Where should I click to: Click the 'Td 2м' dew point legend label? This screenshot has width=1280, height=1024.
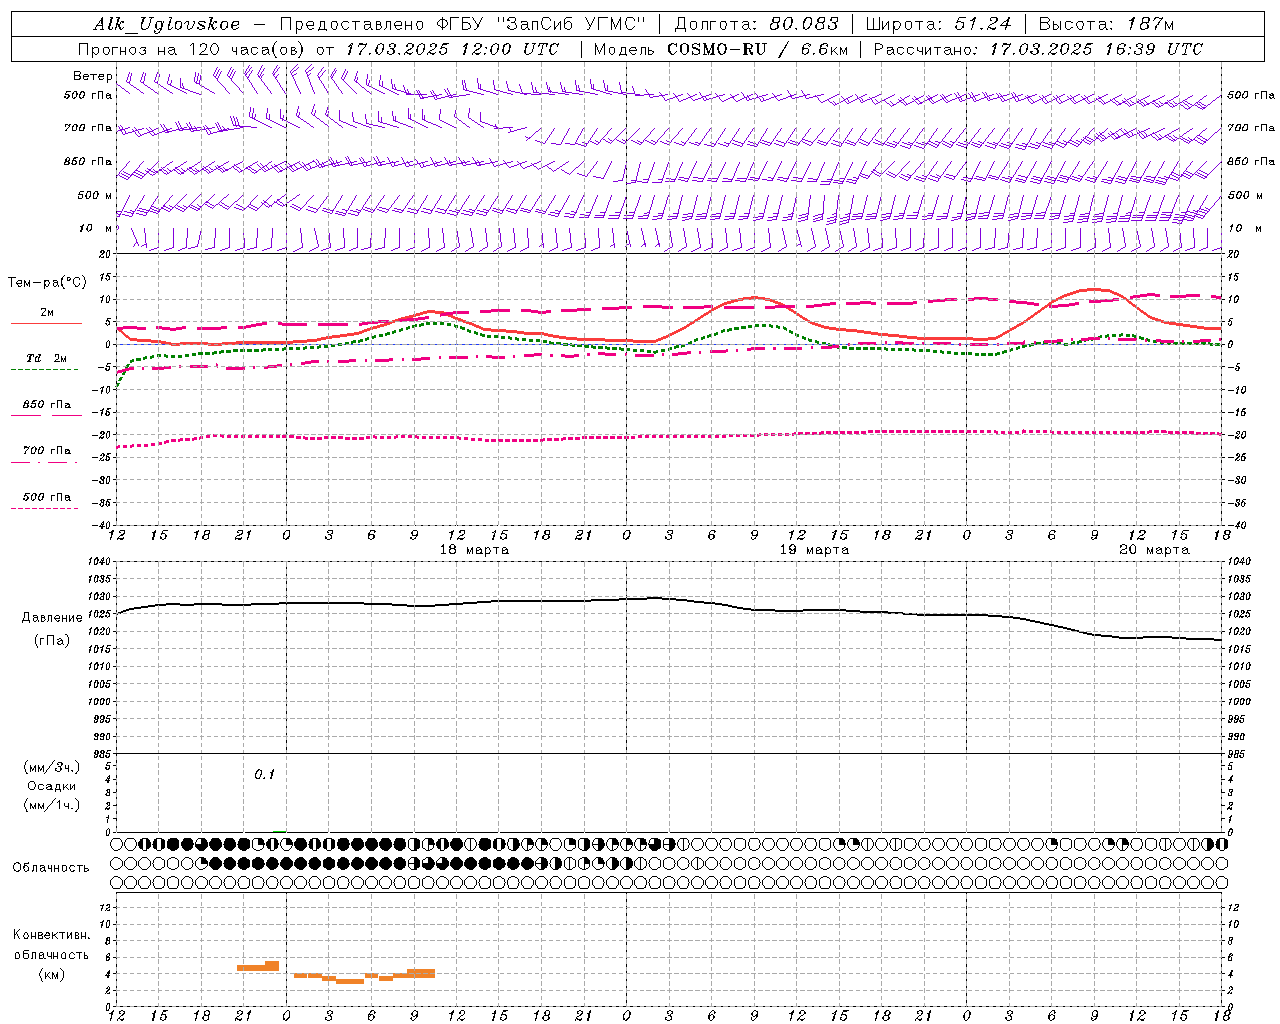(x=47, y=358)
